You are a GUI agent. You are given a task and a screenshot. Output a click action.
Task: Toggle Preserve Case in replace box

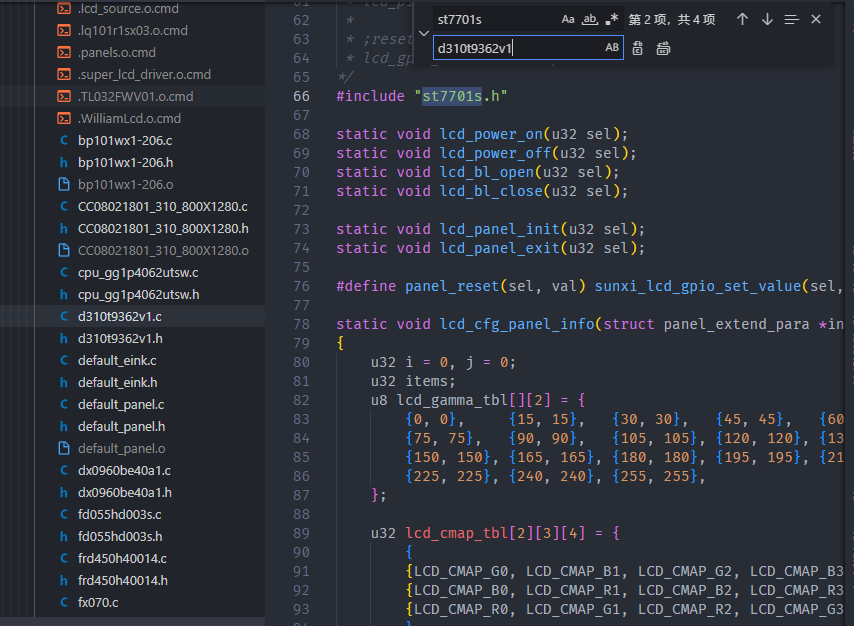pyautogui.click(x=612, y=48)
